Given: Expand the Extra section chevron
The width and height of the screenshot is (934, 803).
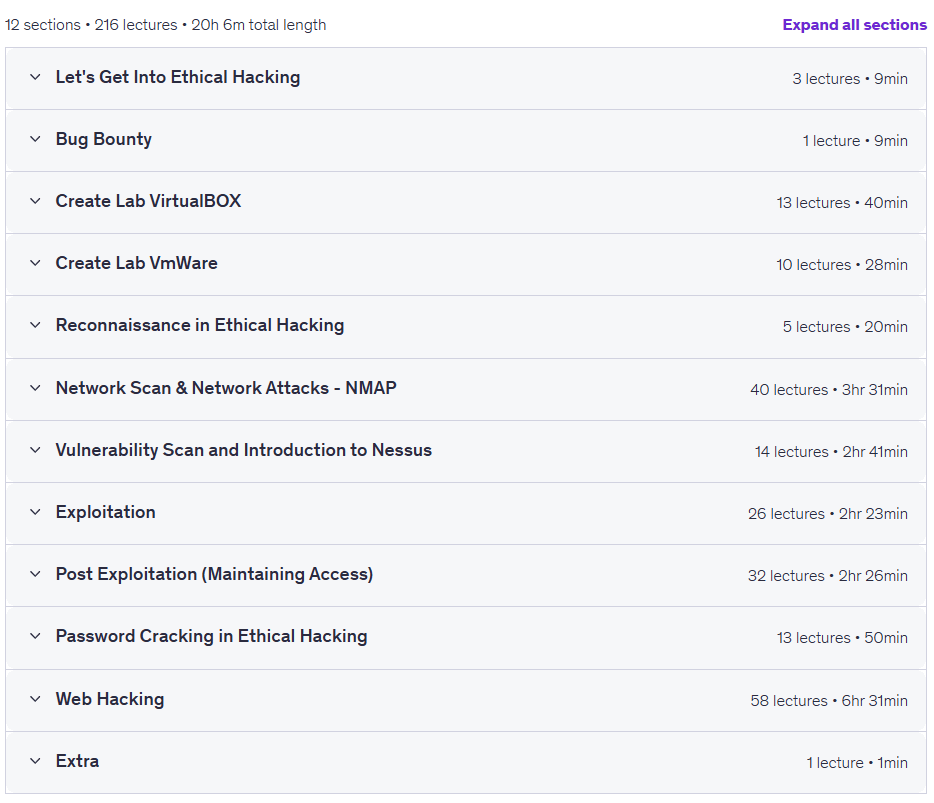Looking at the screenshot, I should [x=36, y=761].
